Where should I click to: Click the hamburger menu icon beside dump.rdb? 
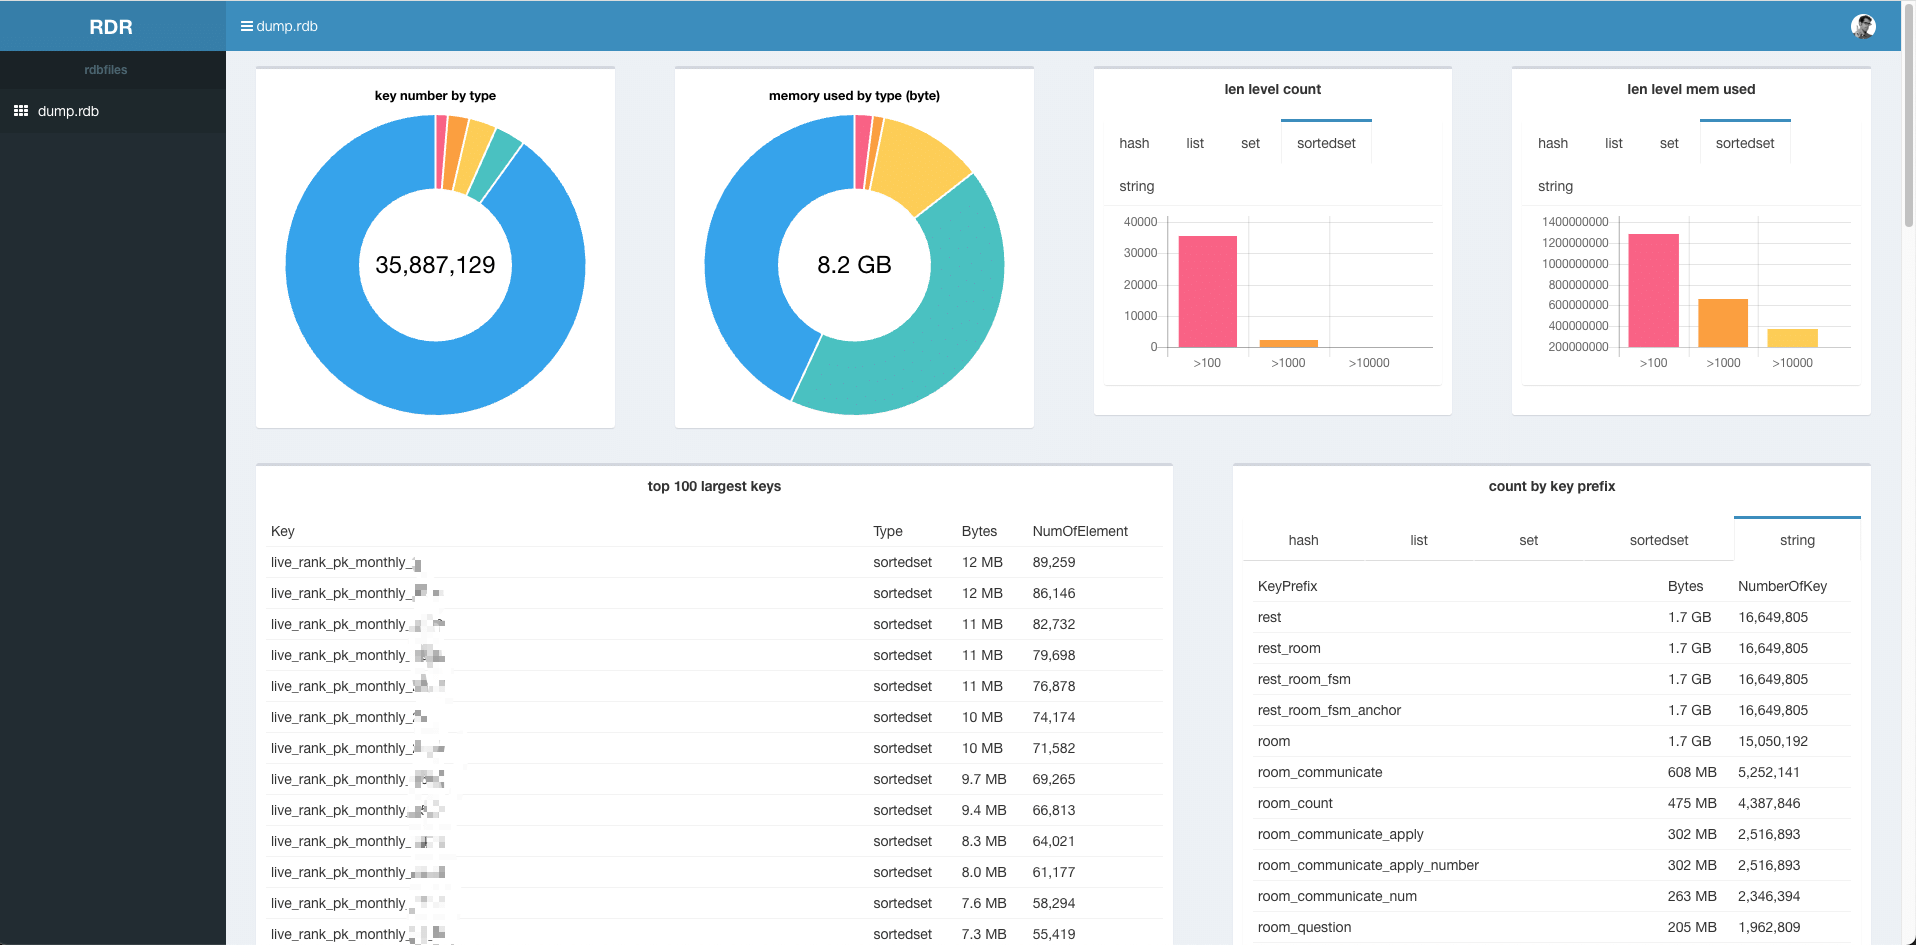(246, 26)
